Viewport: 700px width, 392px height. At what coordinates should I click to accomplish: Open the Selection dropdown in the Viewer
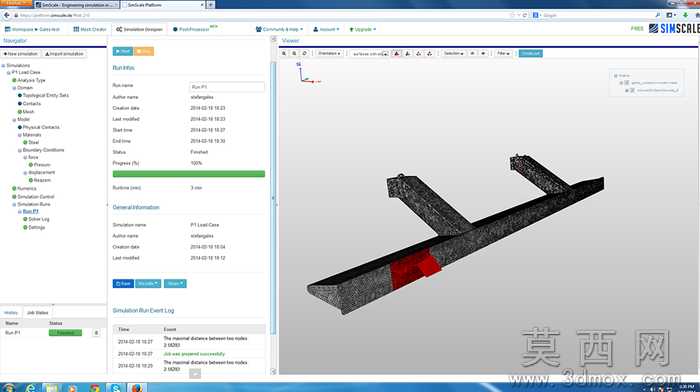coord(454,53)
